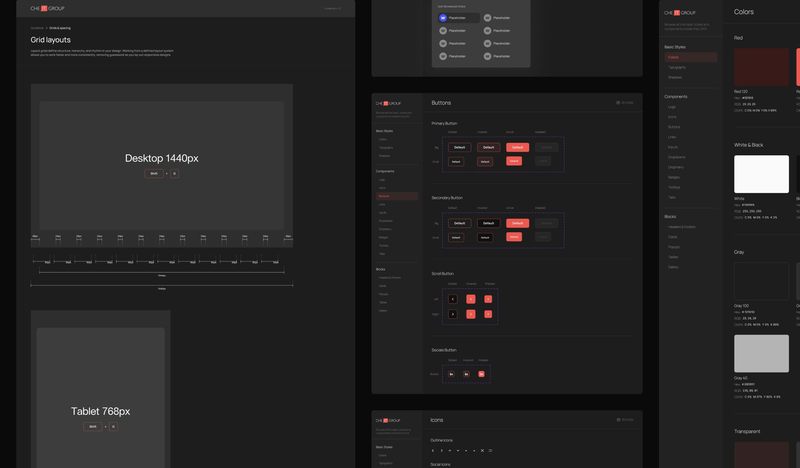Image resolution: width=800 pixels, height=468 pixels.
Task: Click the pressed red LinkedIn socials button
Action: click(x=481, y=374)
